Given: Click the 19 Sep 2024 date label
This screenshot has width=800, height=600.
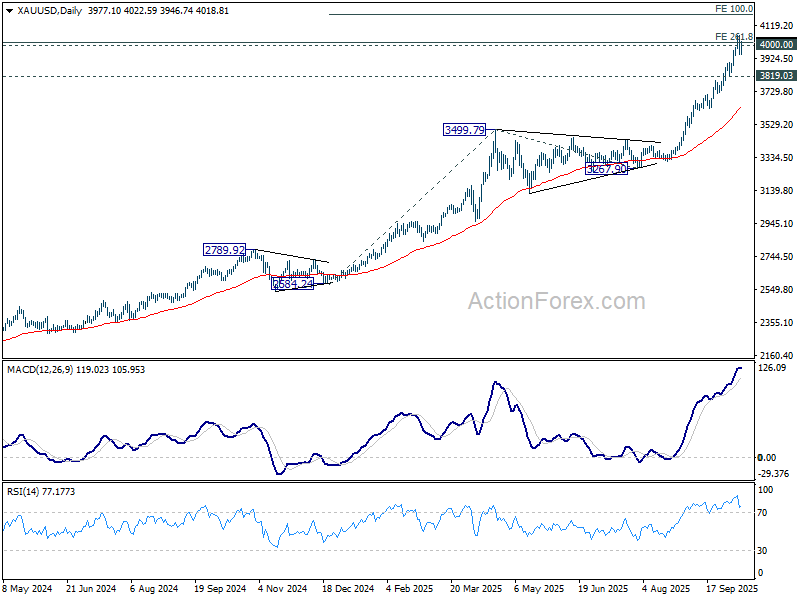Looking at the screenshot, I should coord(220,589).
